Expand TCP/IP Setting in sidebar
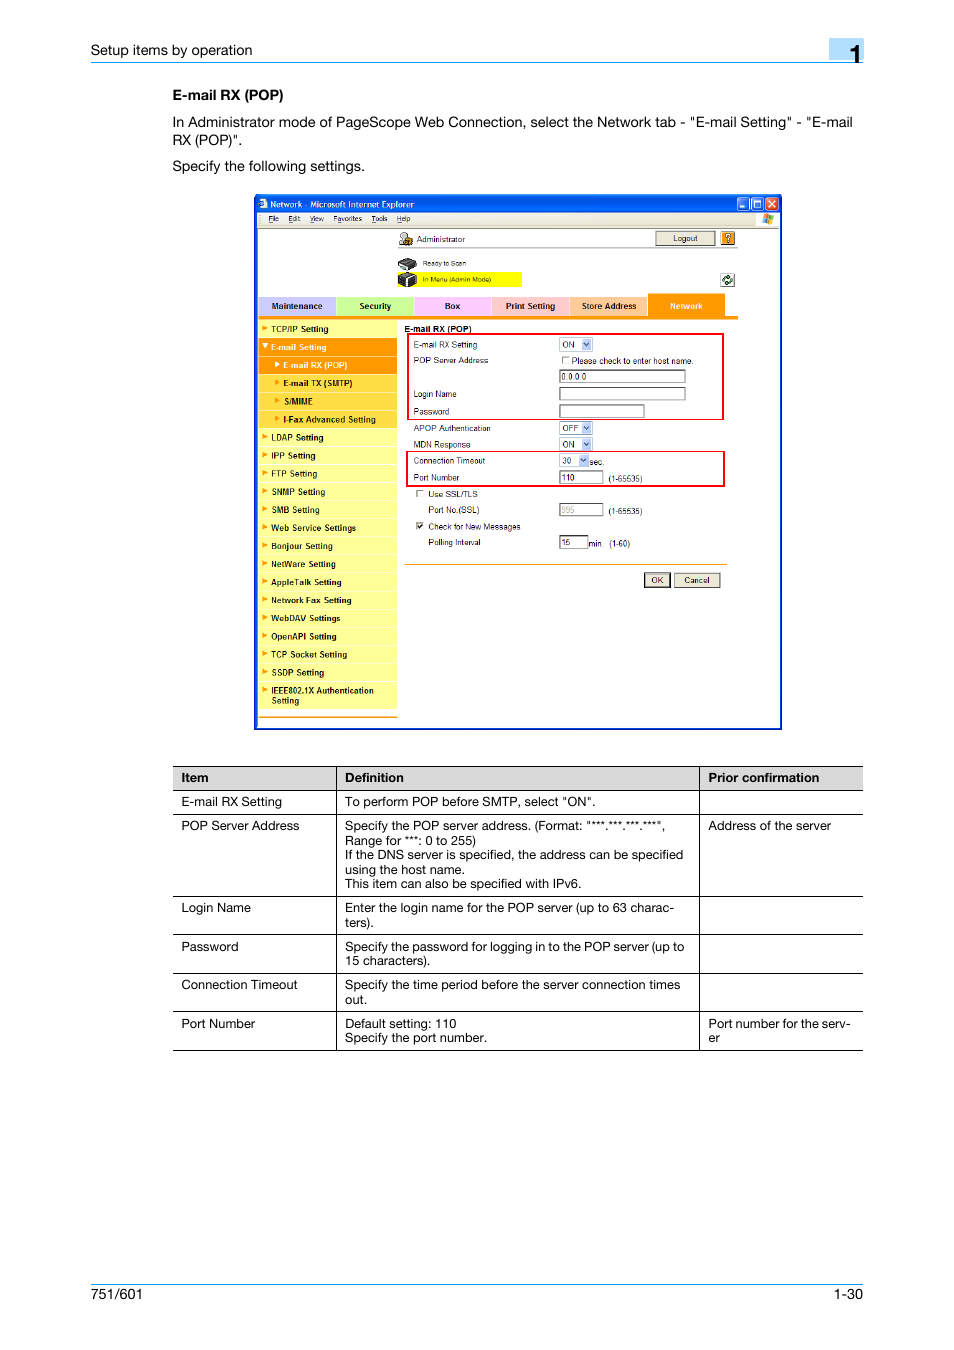 265,328
